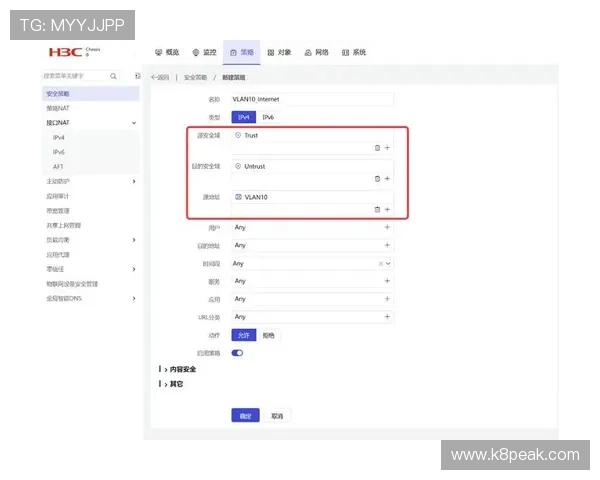The width and height of the screenshot is (600, 480).
Task: Open the 概览 overview tab
Action: [x=167, y=52]
